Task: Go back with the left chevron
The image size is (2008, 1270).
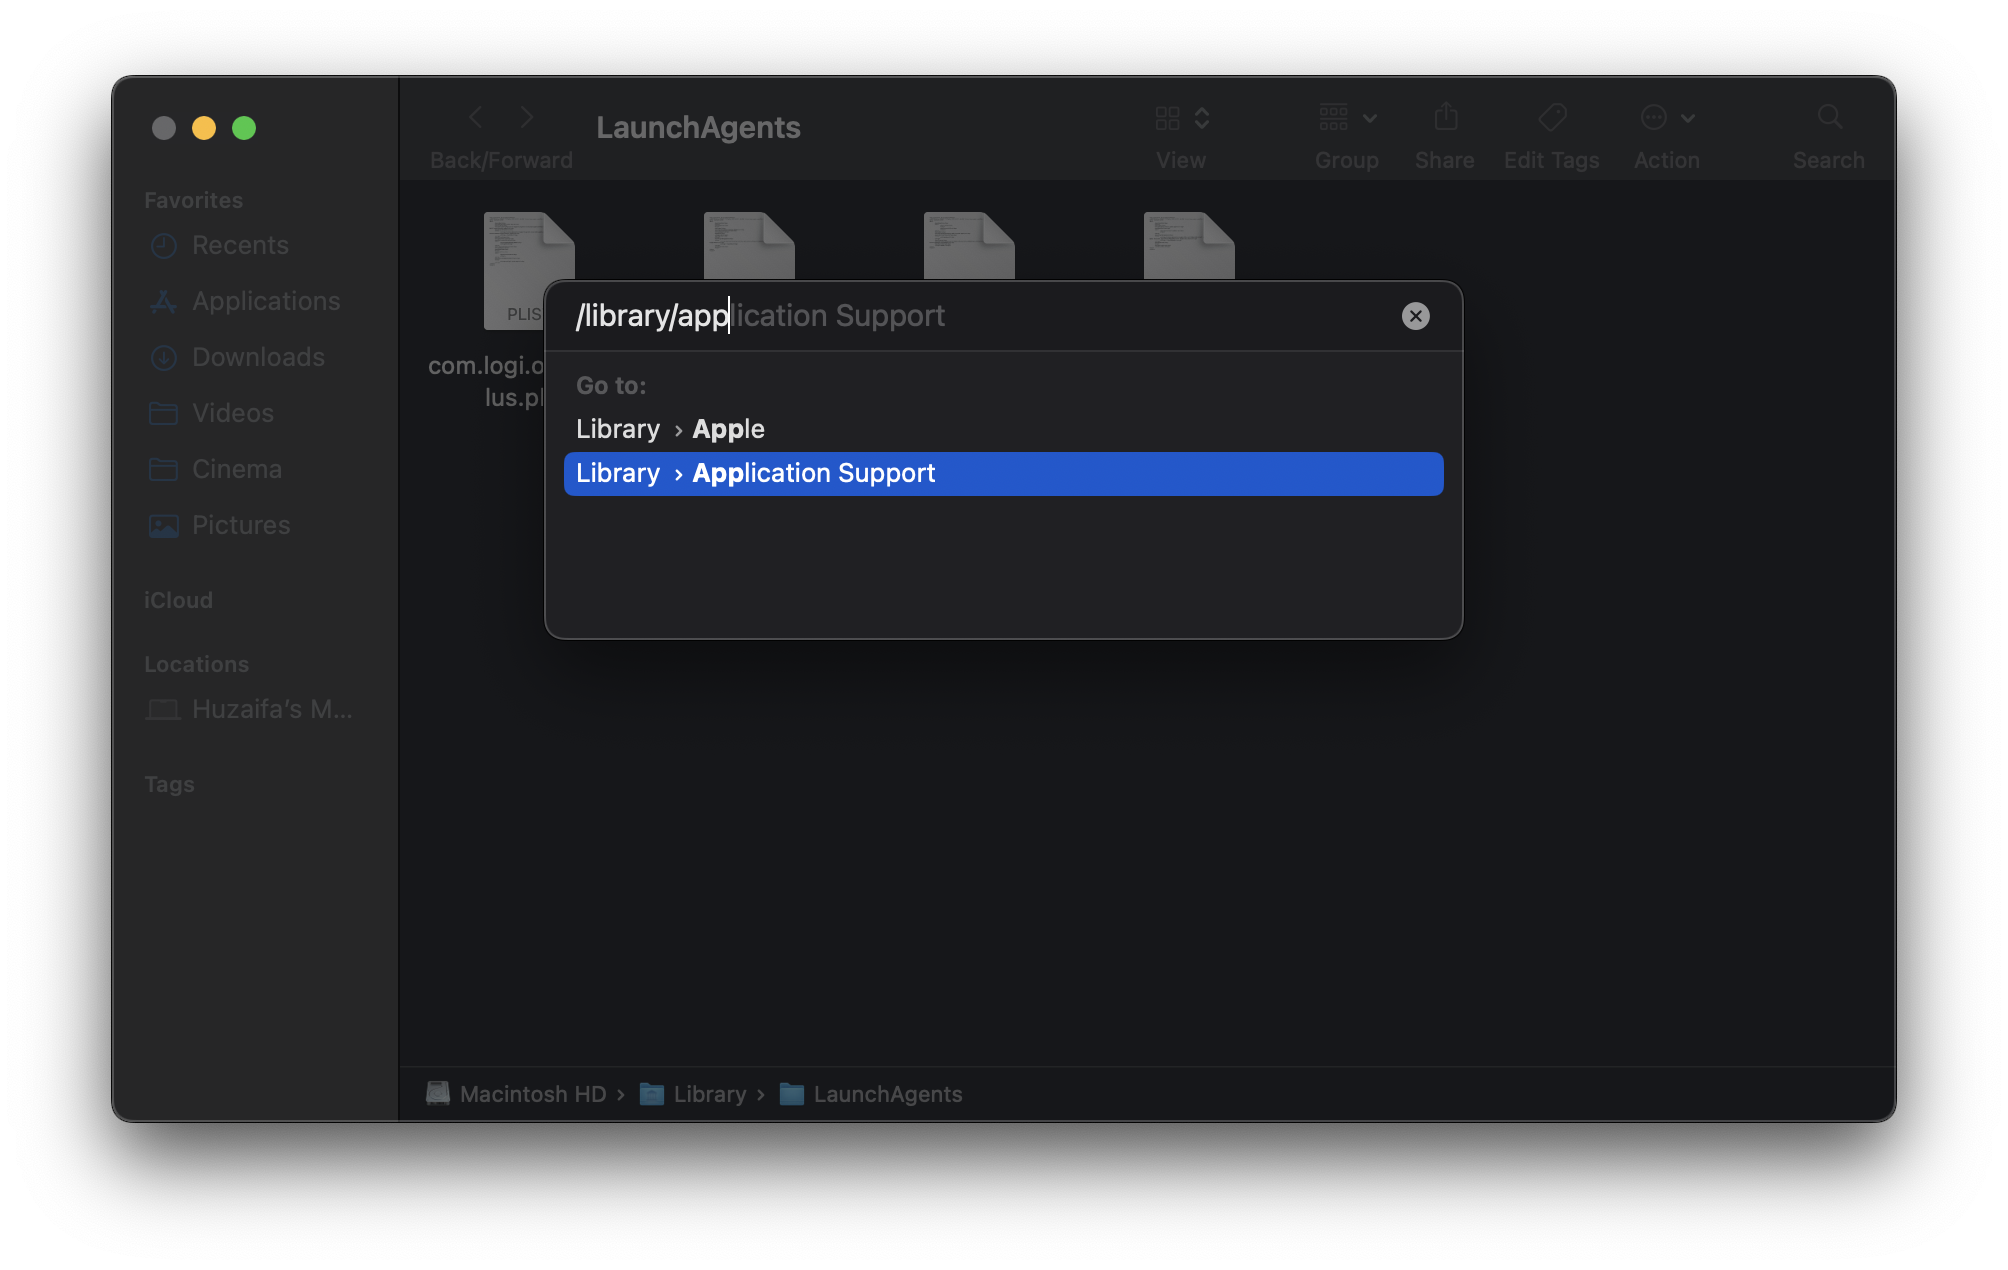Action: (476, 118)
